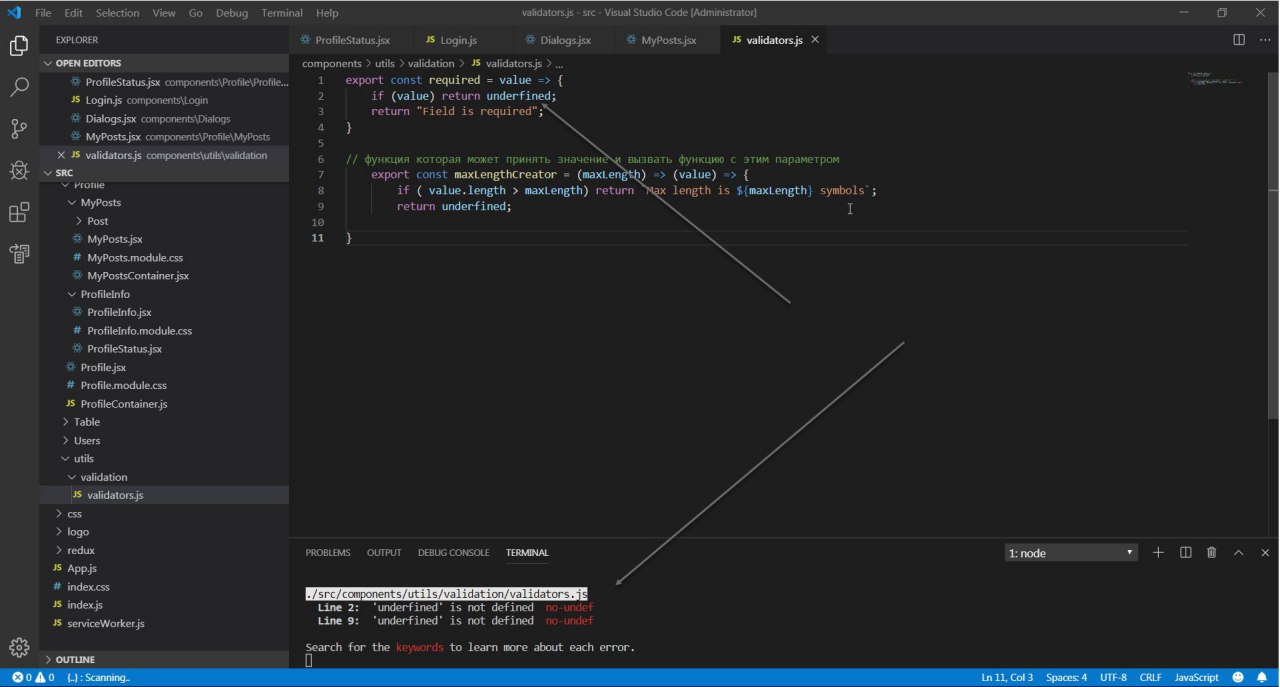Image resolution: width=1280 pixels, height=687 pixels.
Task: Maximize terminal panel with up chevron
Action: tap(1238, 552)
